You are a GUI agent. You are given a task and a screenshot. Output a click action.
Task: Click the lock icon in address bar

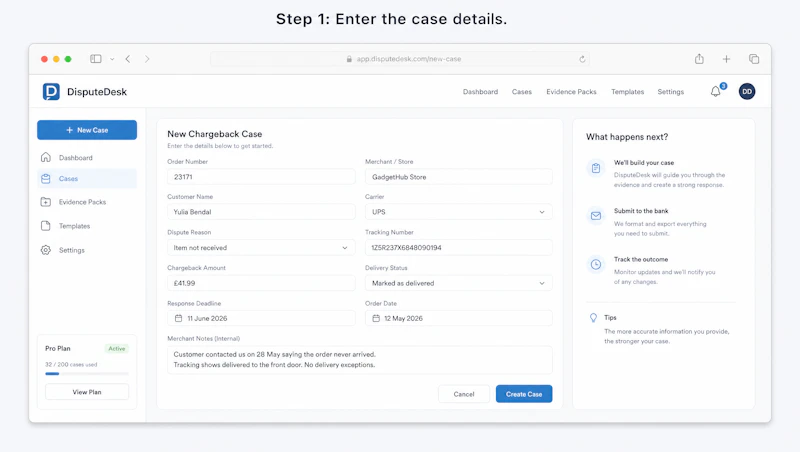coord(349,59)
